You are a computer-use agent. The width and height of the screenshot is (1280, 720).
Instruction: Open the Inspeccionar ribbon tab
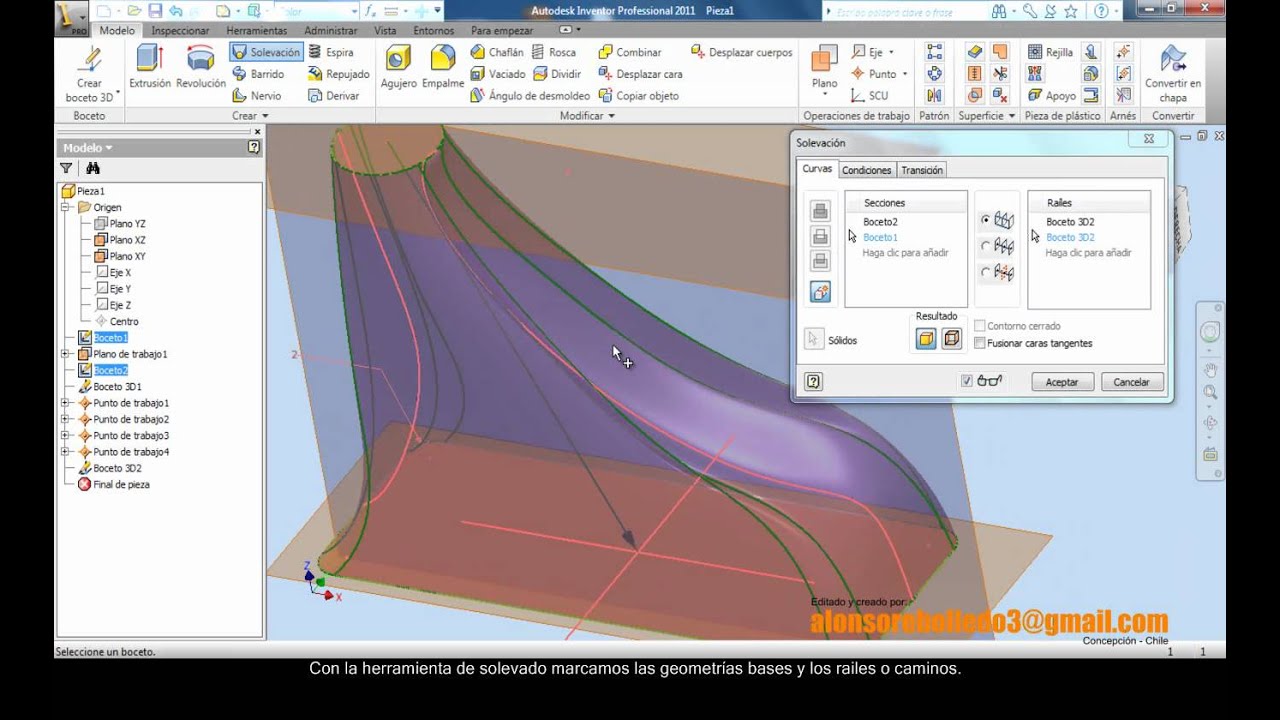[180, 30]
